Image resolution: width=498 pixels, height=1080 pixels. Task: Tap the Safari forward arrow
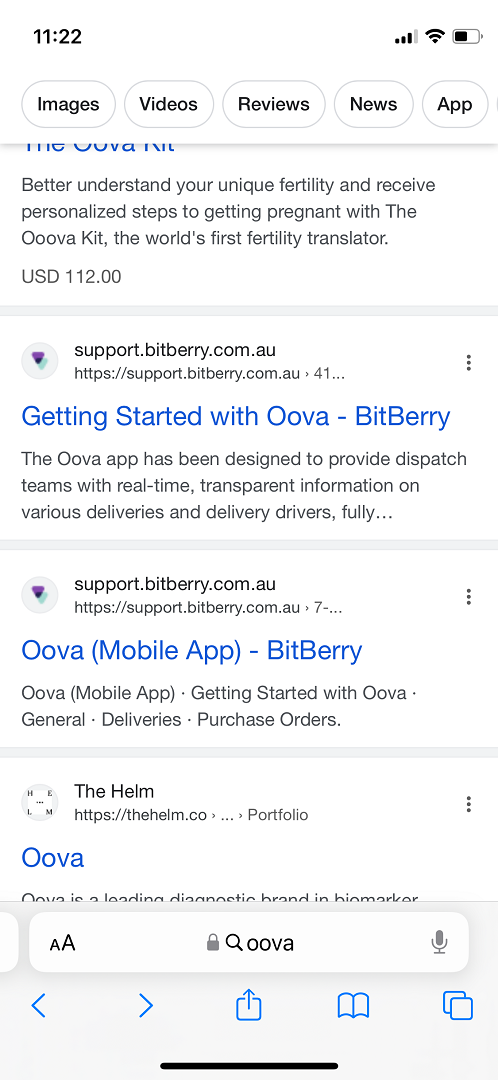tap(145, 1006)
